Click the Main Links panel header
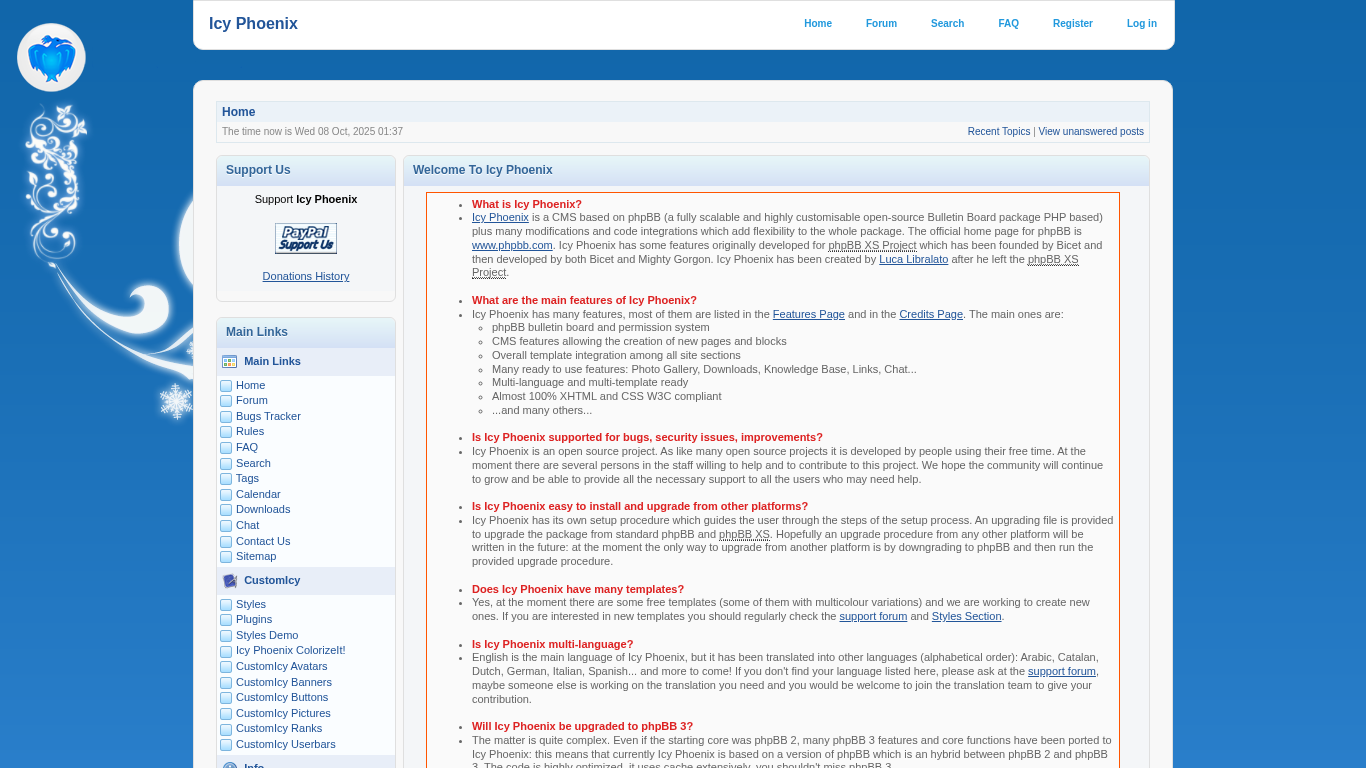 click(306, 332)
